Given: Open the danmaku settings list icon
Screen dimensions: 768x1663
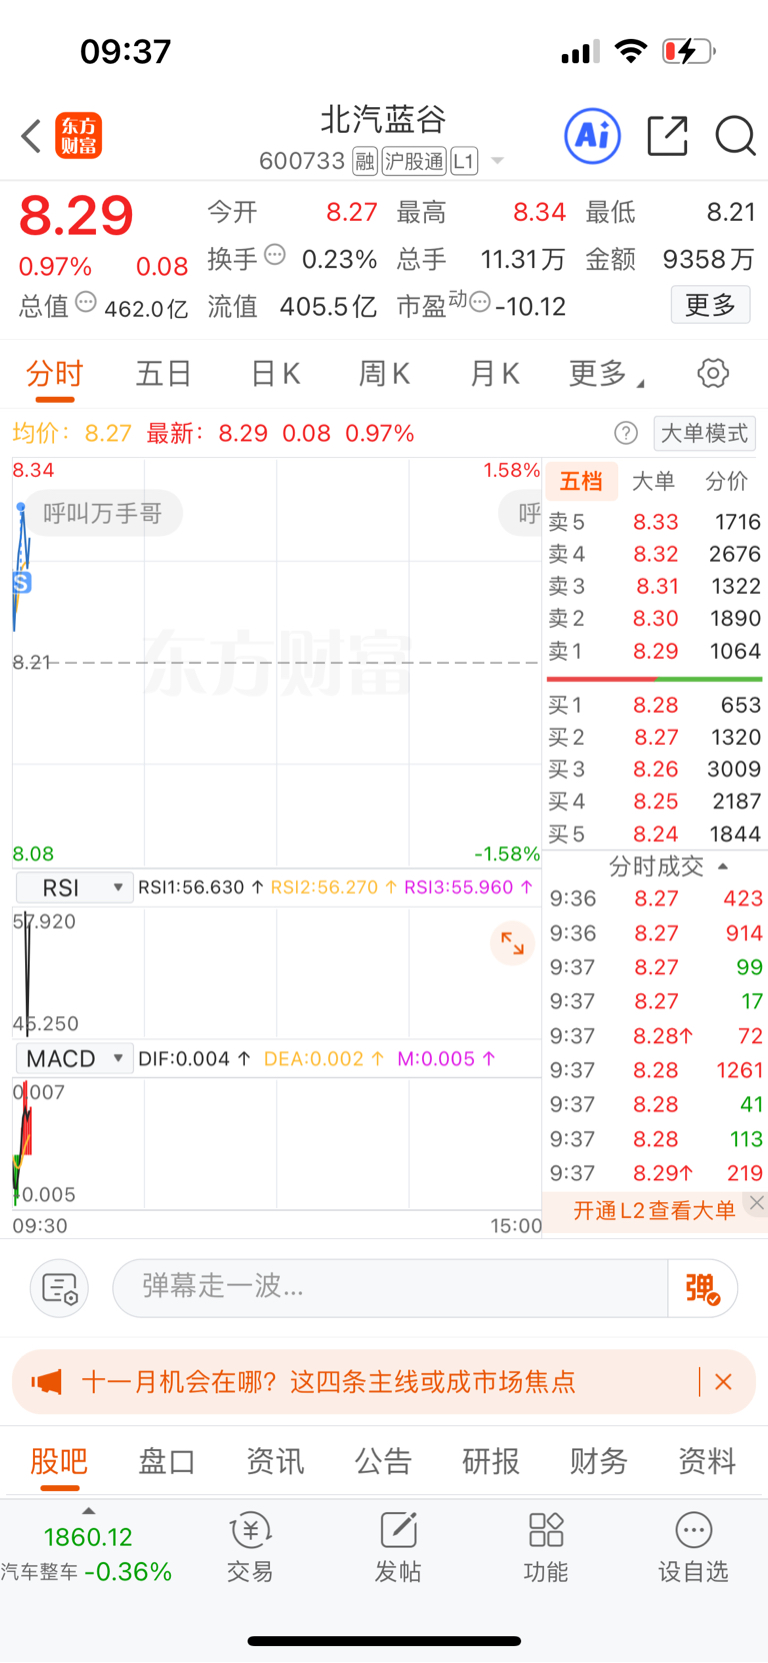Looking at the screenshot, I should 60,1288.
